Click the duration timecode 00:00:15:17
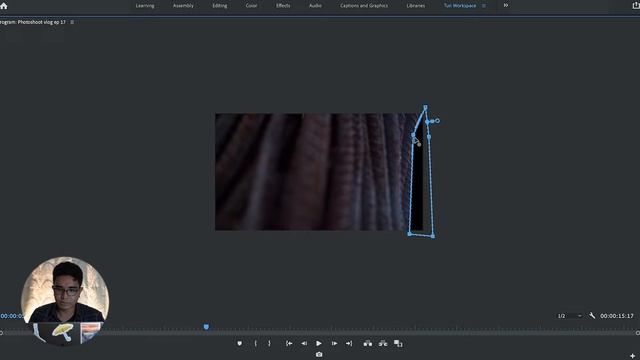Screen dimensions: 640x360 (x=617, y=316)
